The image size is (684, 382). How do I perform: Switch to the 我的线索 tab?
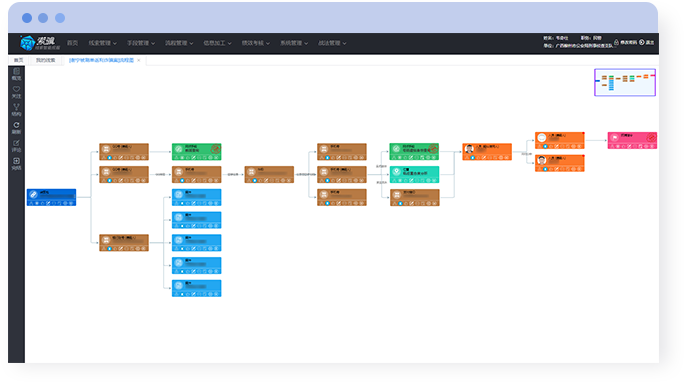tap(45, 60)
